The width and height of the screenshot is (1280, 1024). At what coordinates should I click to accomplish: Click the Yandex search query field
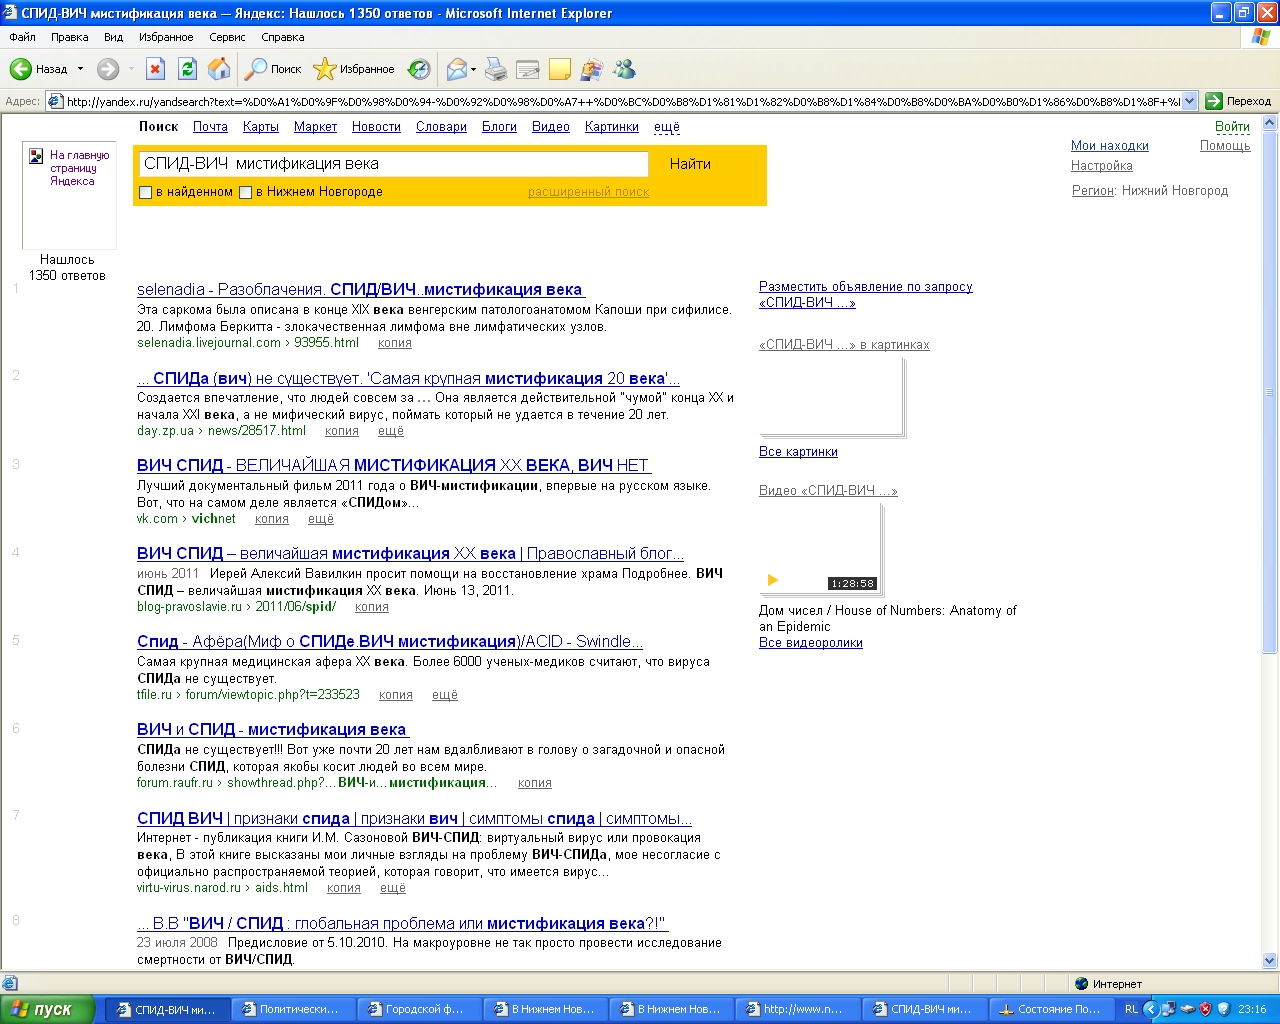393,164
